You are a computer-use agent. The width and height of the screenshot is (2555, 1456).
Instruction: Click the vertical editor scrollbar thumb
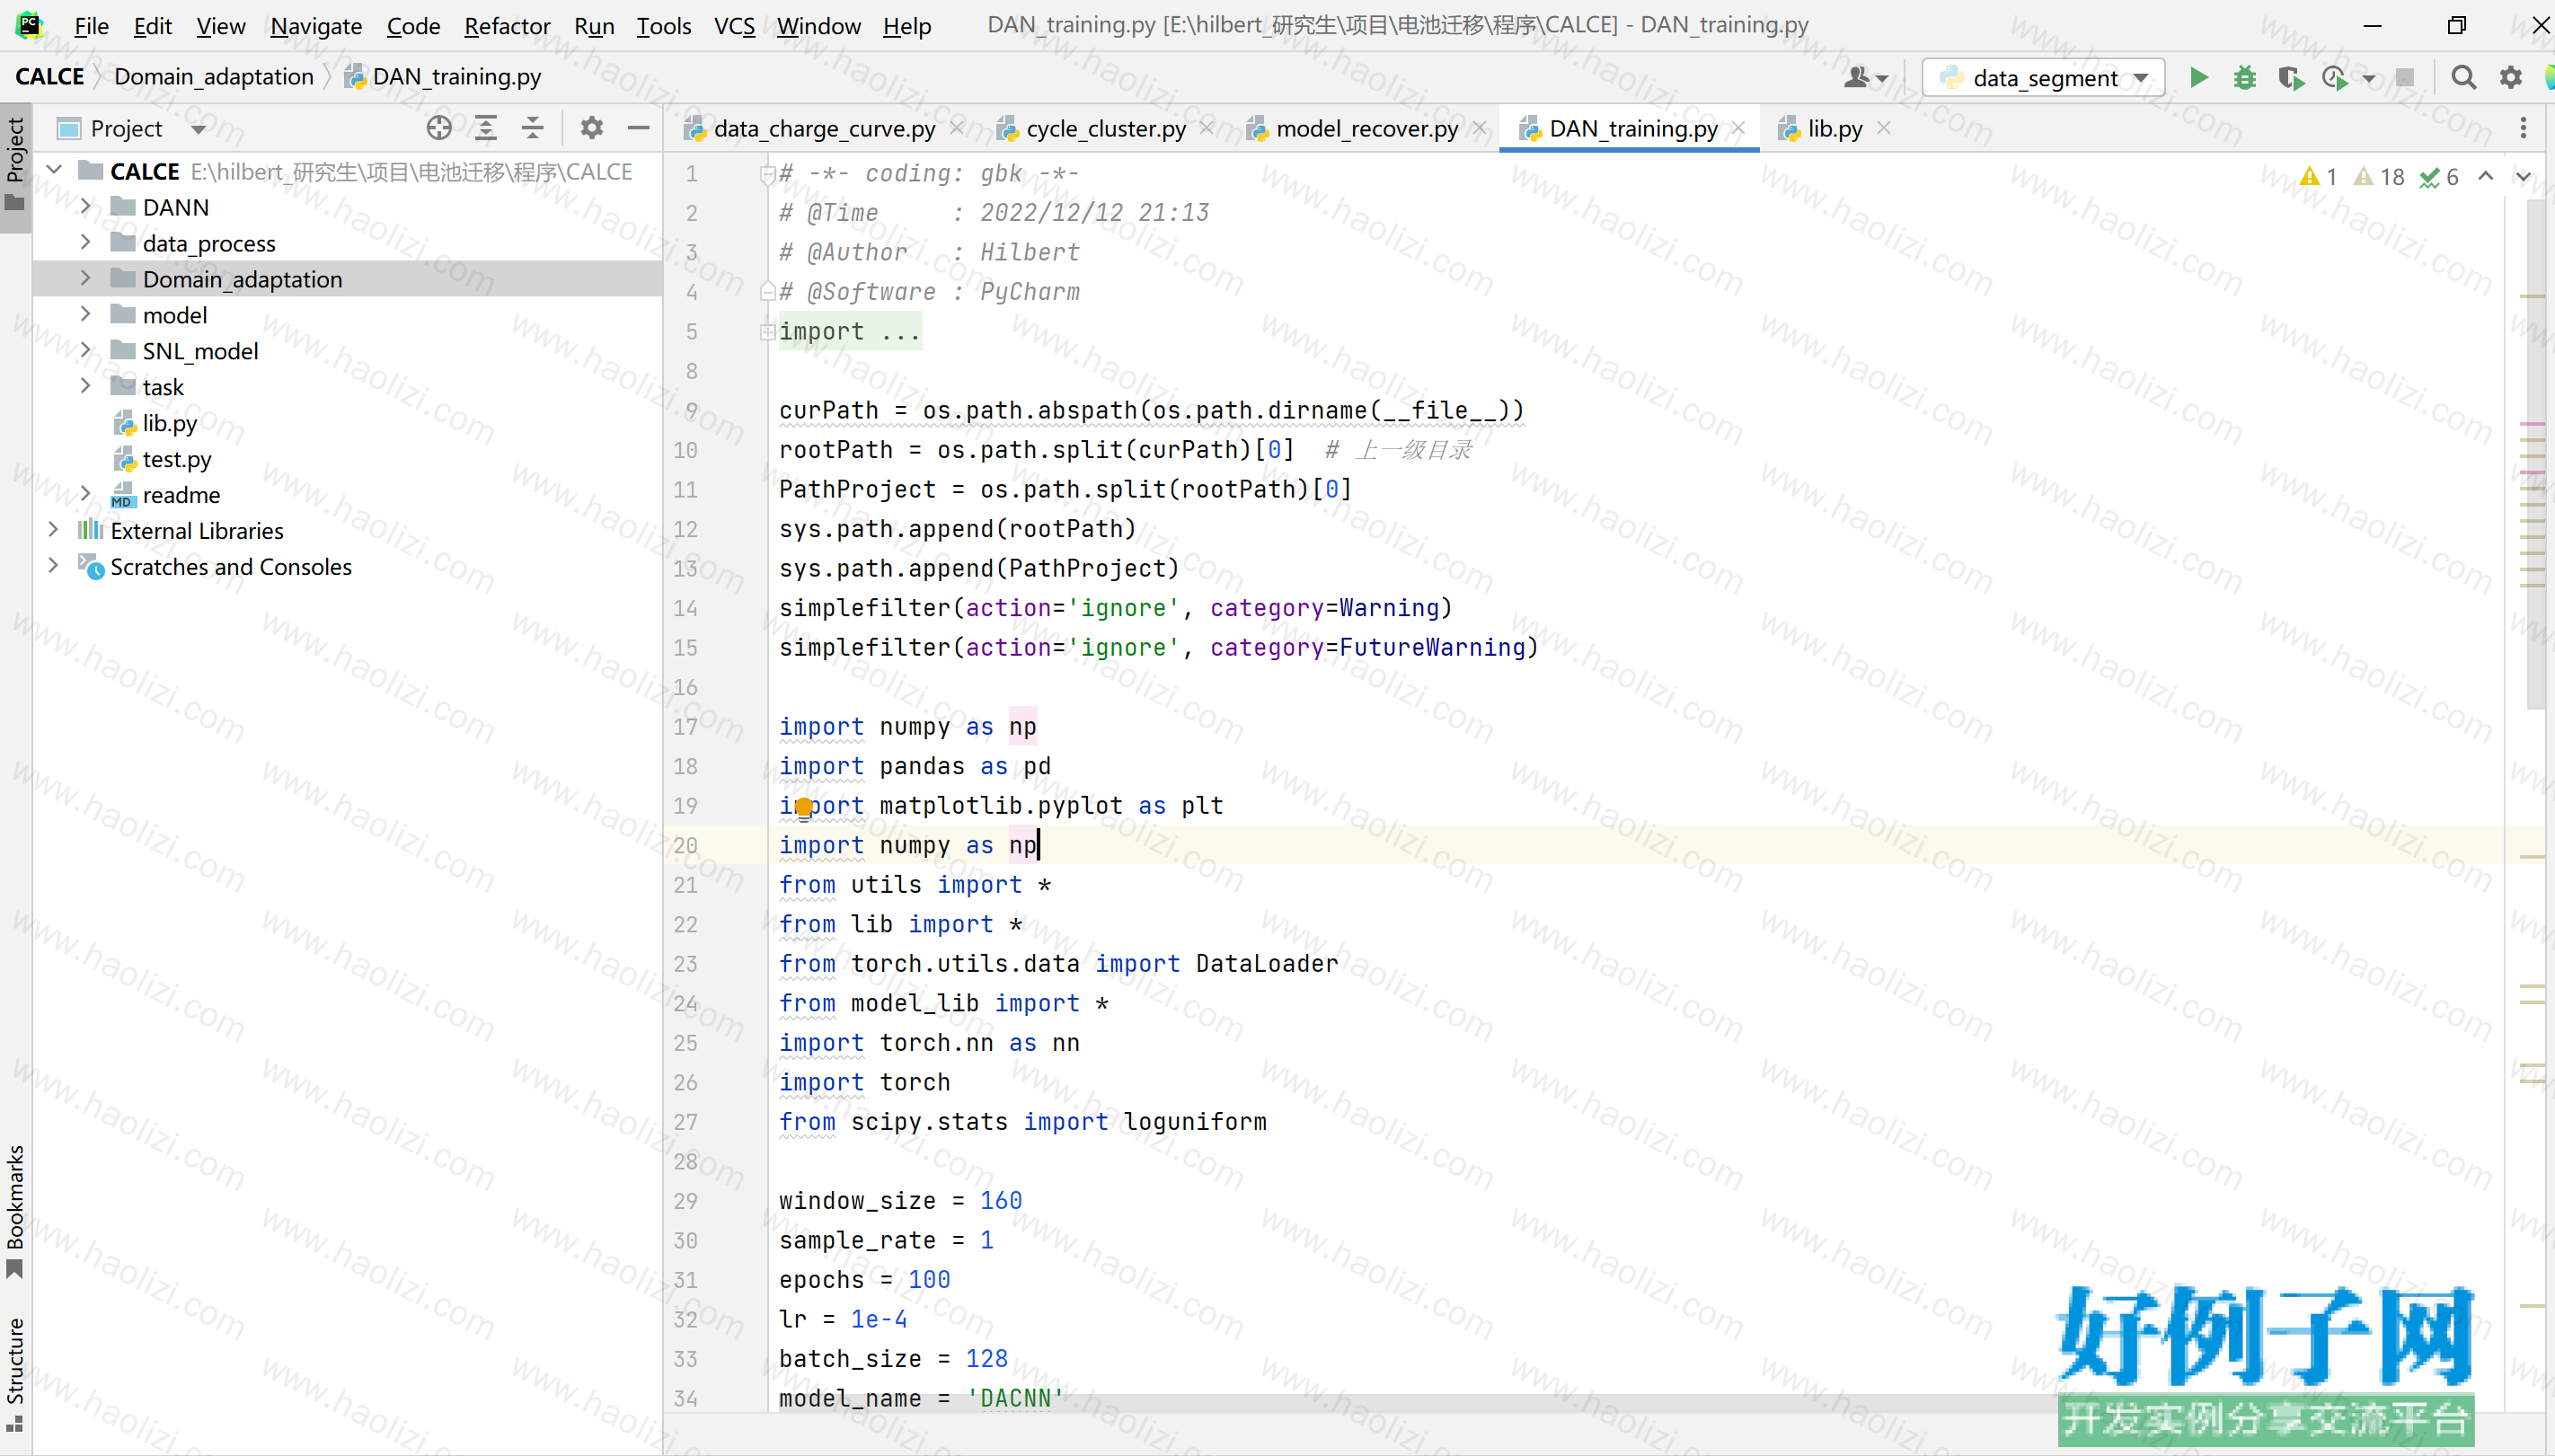[2534, 454]
